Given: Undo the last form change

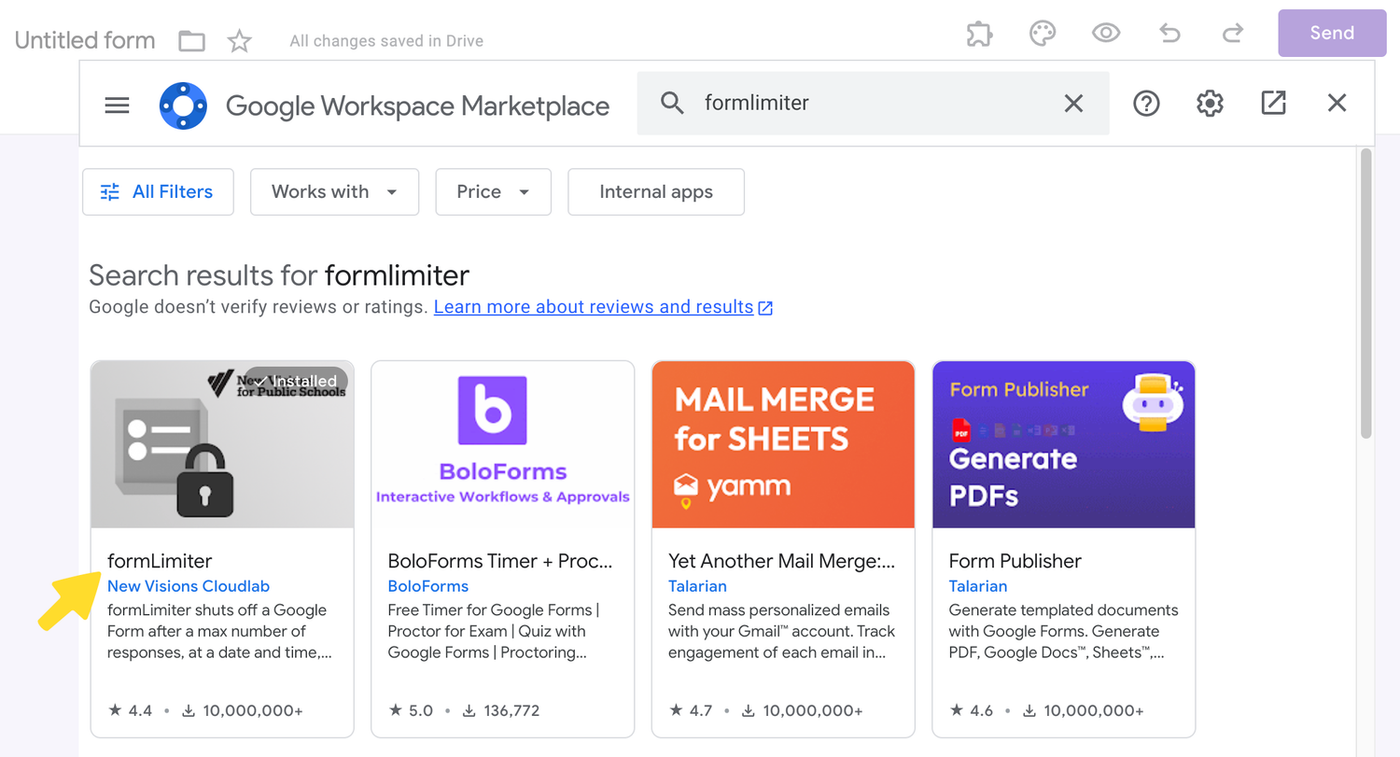Looking at the screenshot, I should tap(1169, 33).
